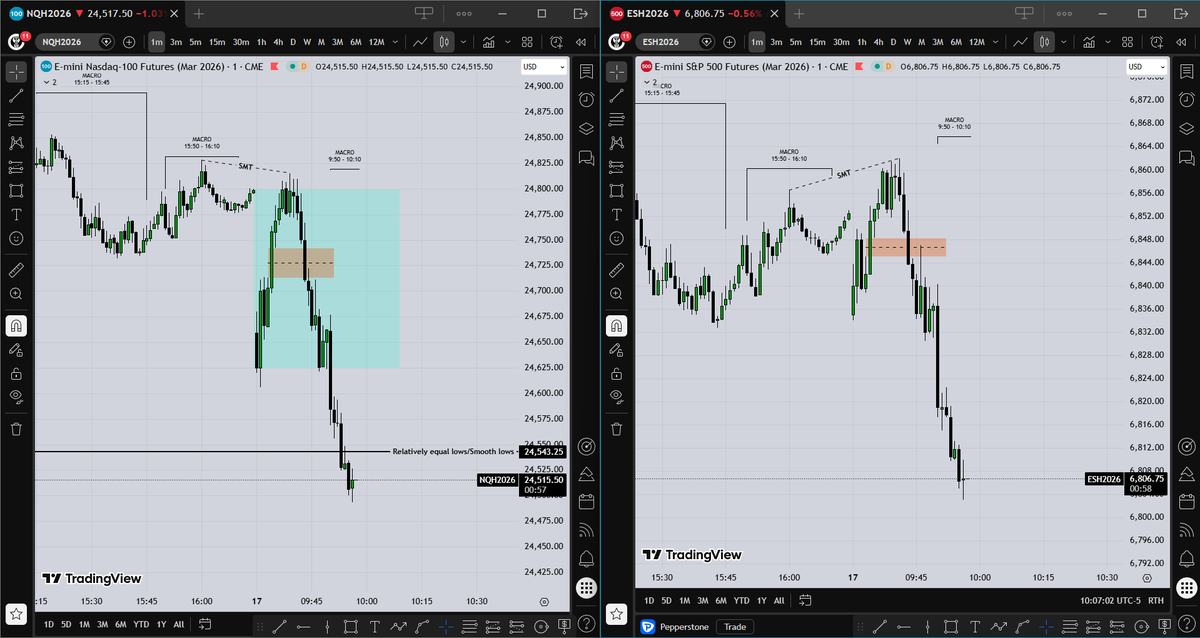
Task: Select 5m timeframe in NQH2026 window
Action: [x=196, y=42]
